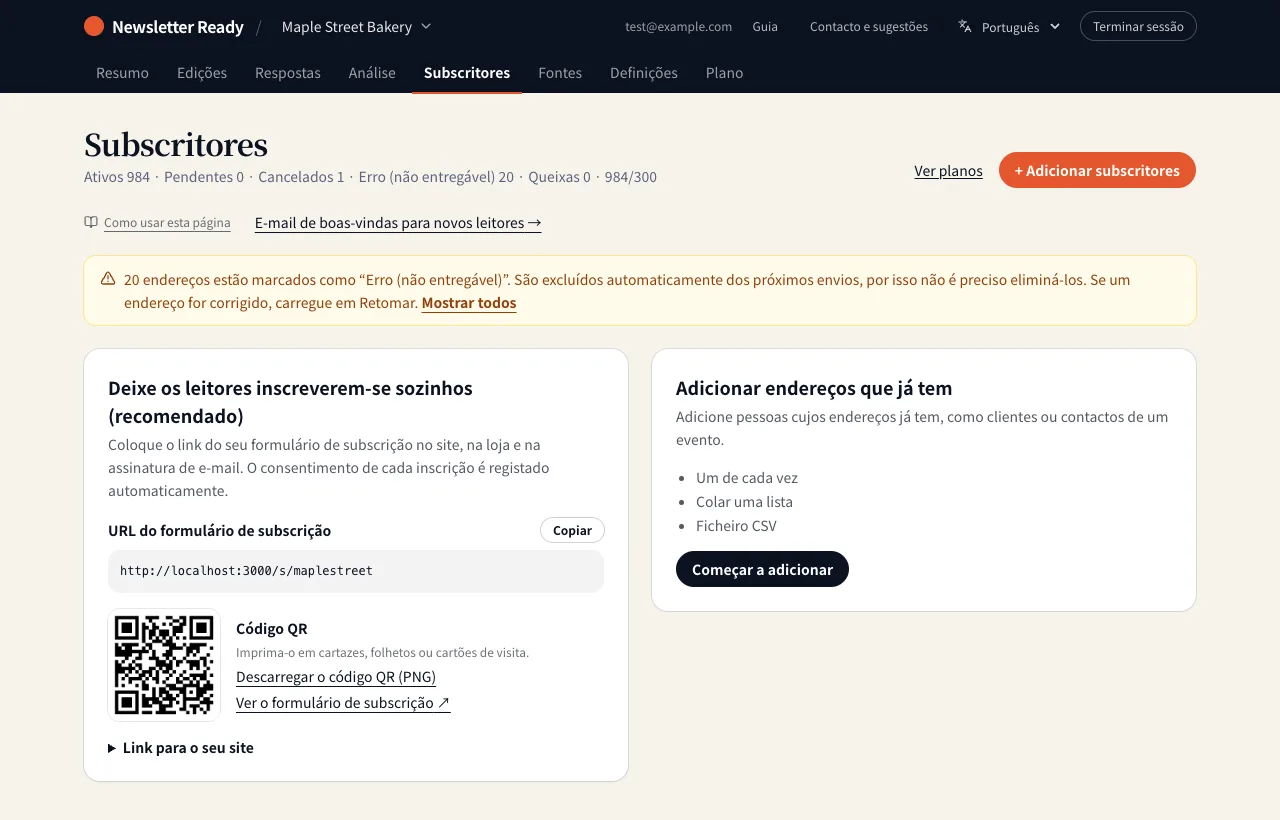
Task: Open the Maple Street Bakery newsletter dropdown
Action: click(x=357, y=26)
